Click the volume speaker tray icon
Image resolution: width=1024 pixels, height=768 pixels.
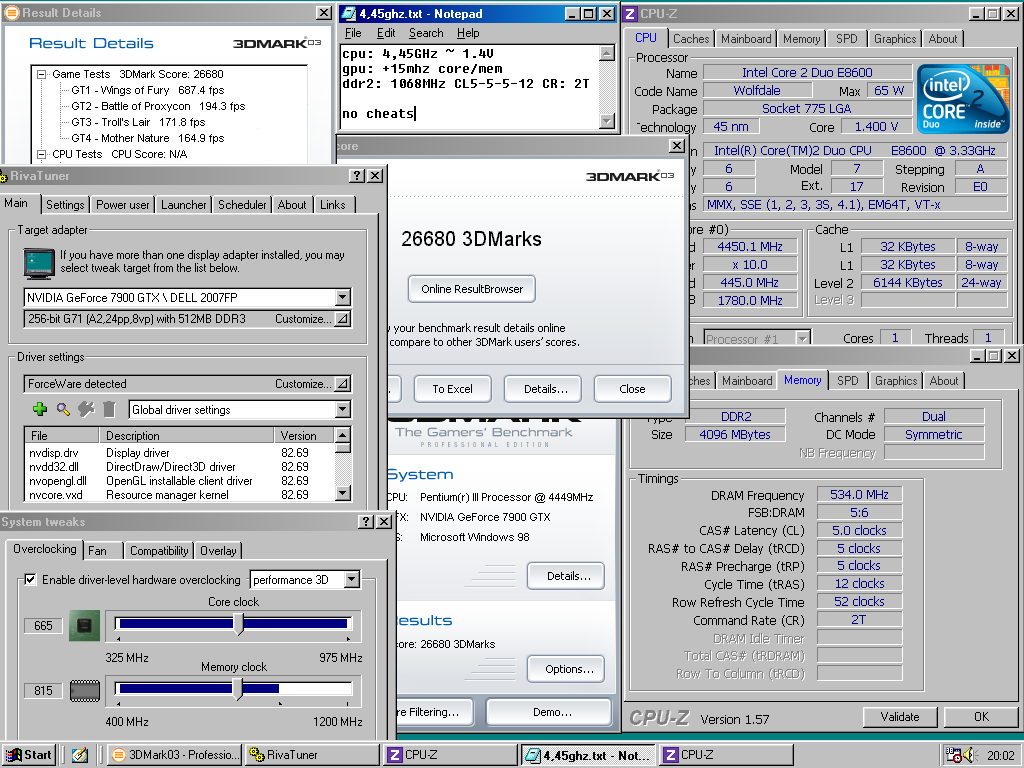[968, 755]
